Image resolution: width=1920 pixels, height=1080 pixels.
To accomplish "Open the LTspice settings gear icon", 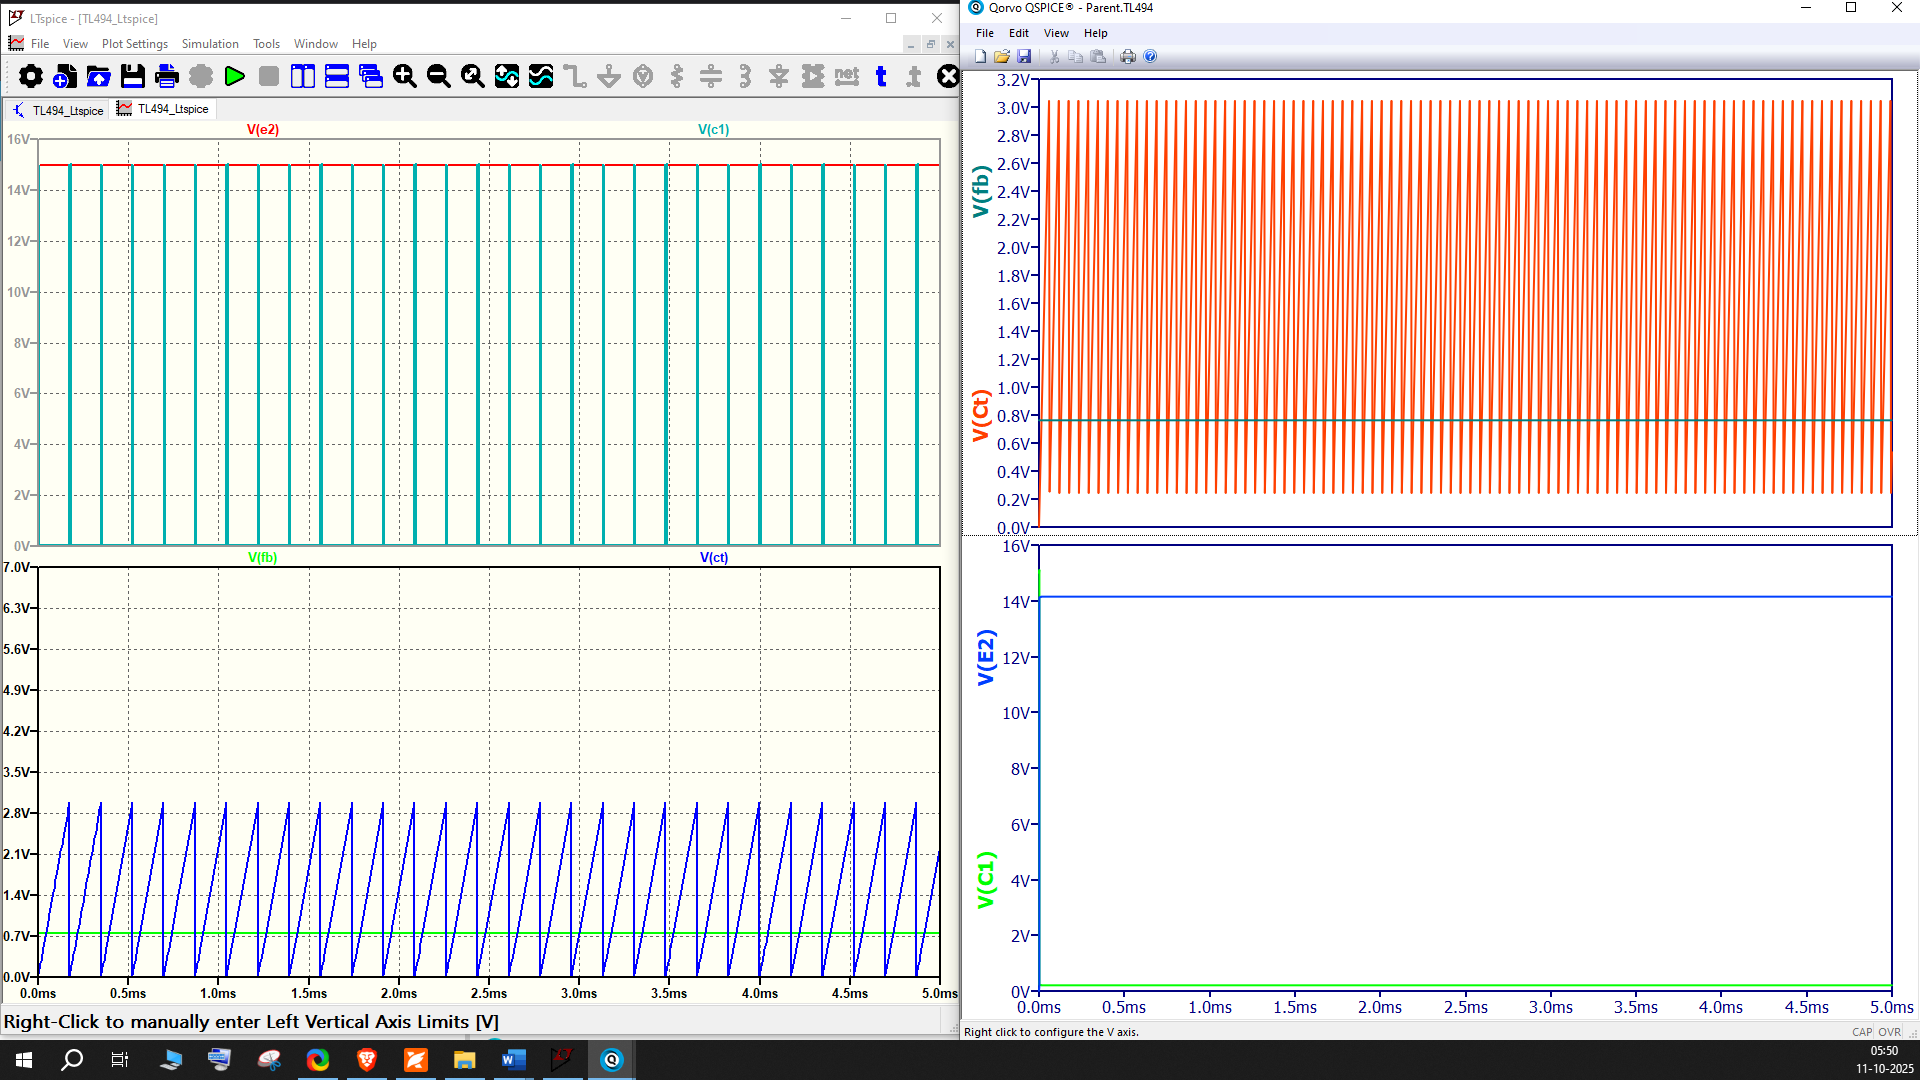I will tap(31, 76).
